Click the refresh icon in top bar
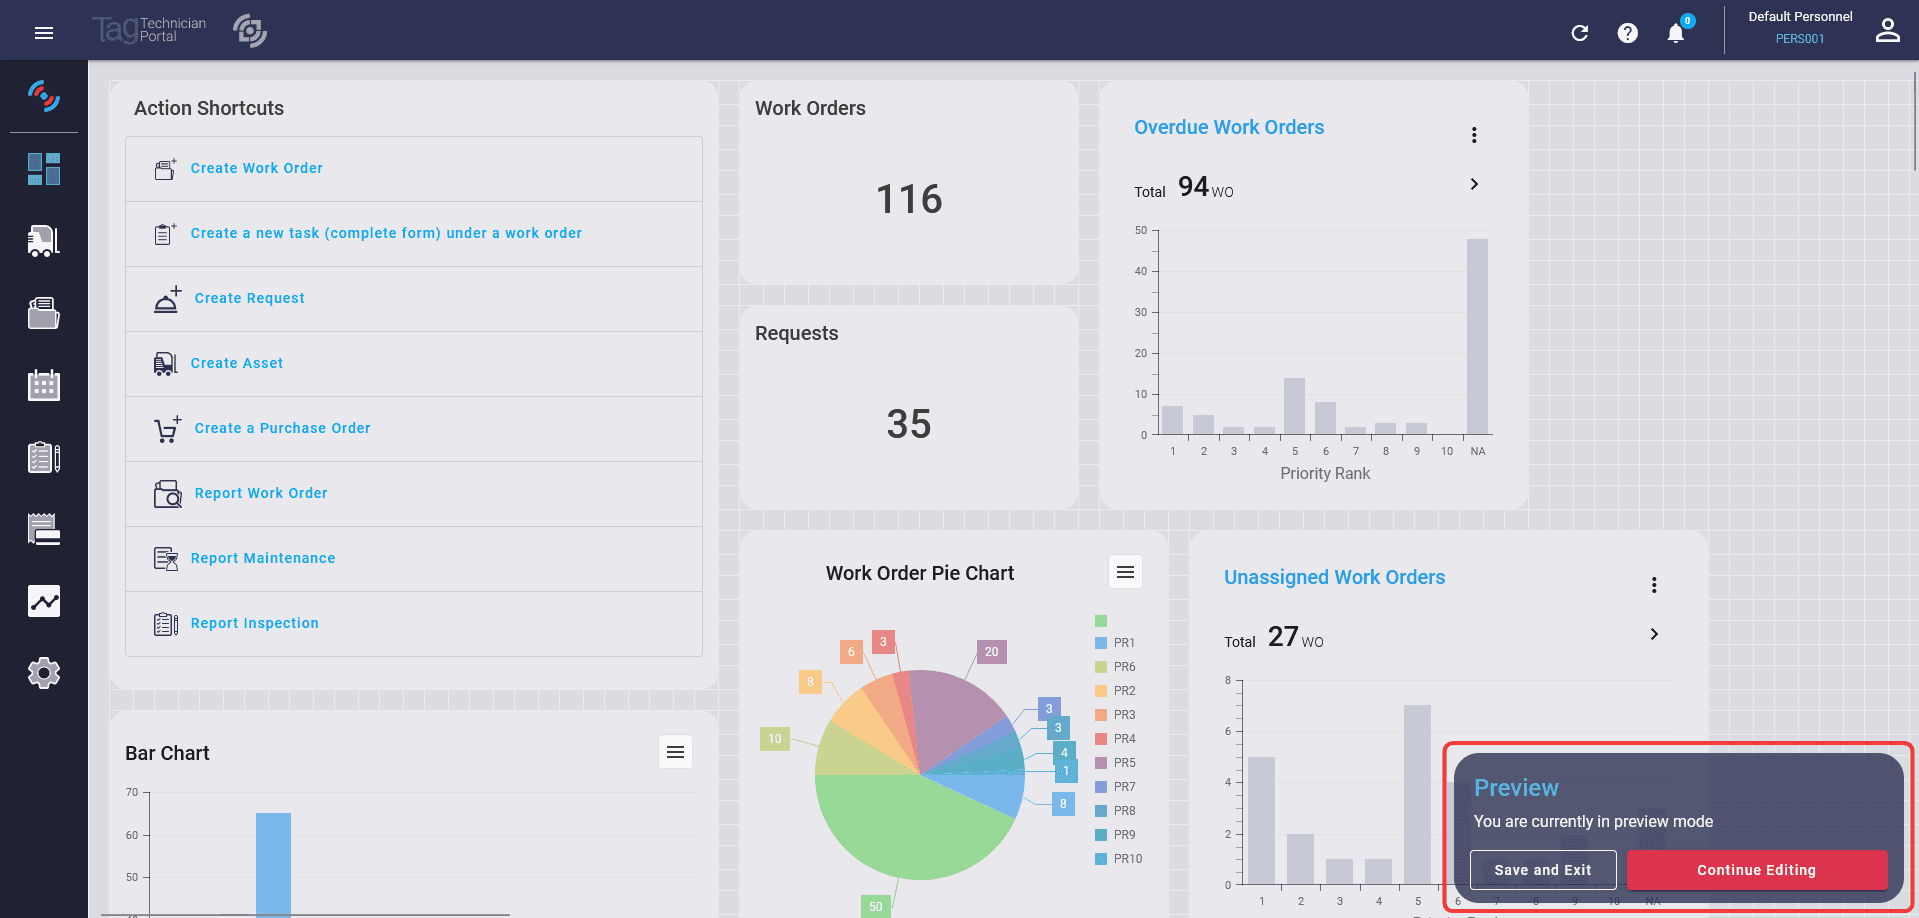 click(x=1580, y=33)
